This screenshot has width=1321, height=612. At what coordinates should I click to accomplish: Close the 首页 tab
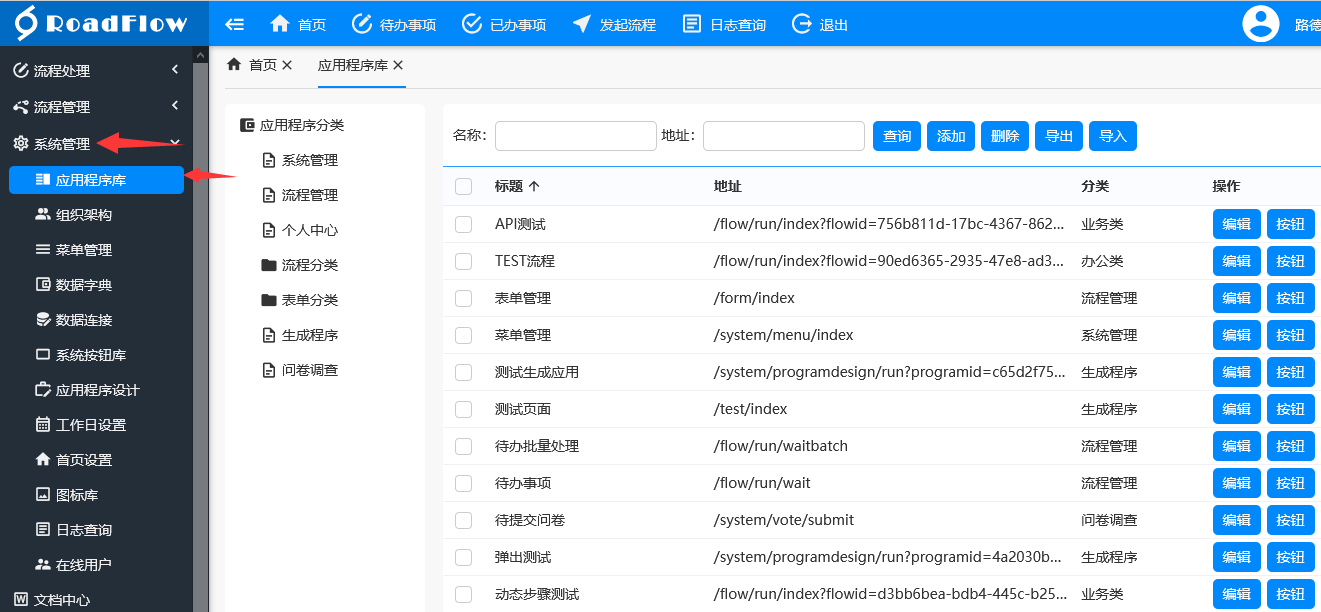pyautogui.click(x=287, y=65)
